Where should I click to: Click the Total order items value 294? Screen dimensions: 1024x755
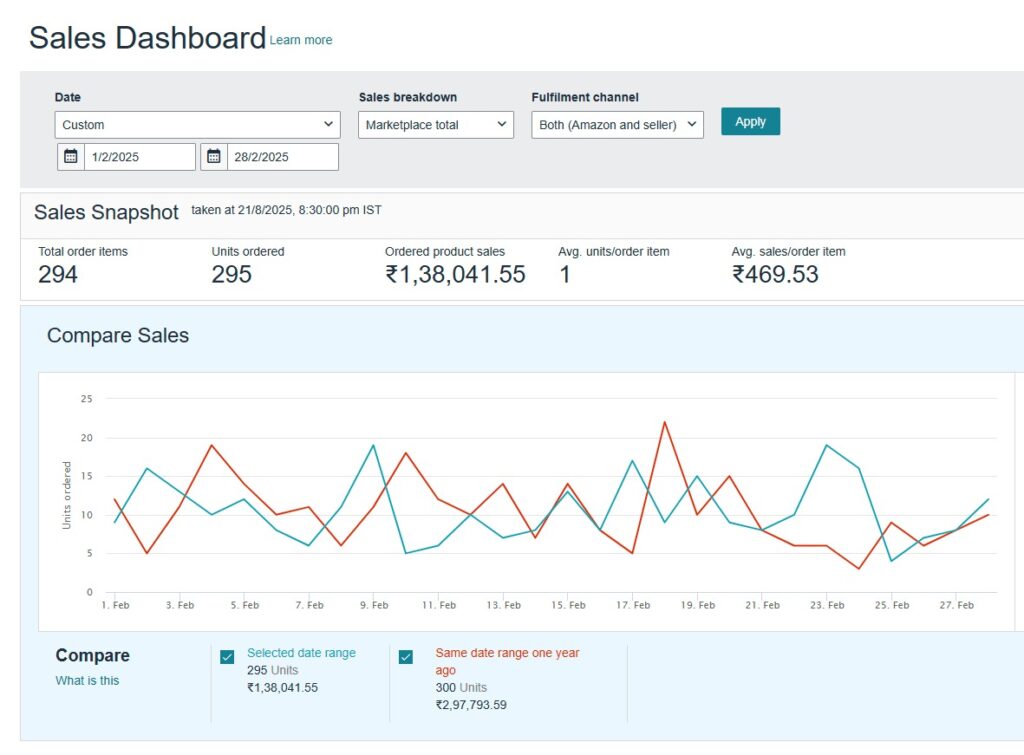[x=58, y=275]
